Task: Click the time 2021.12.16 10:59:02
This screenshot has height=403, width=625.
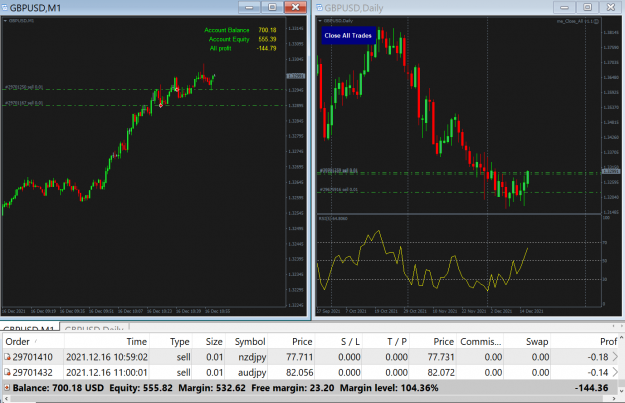Action: click(107, 357)
